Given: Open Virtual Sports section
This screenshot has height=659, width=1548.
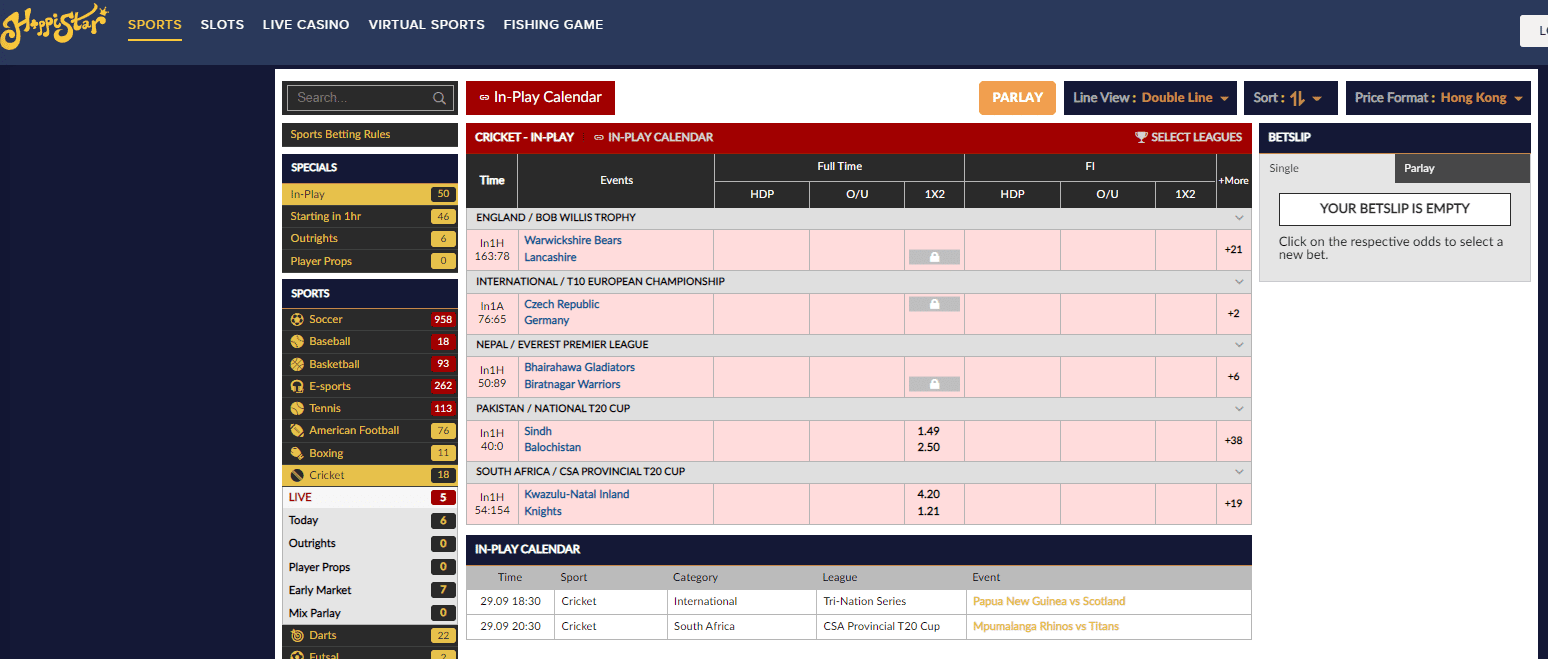Looking at the screenshot, I should (426, 25).
